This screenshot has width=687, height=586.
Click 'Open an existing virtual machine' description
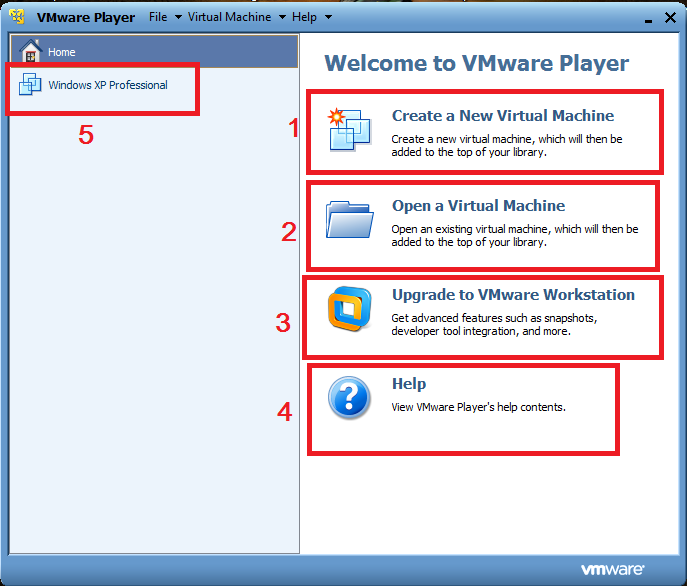coord(515,236)
